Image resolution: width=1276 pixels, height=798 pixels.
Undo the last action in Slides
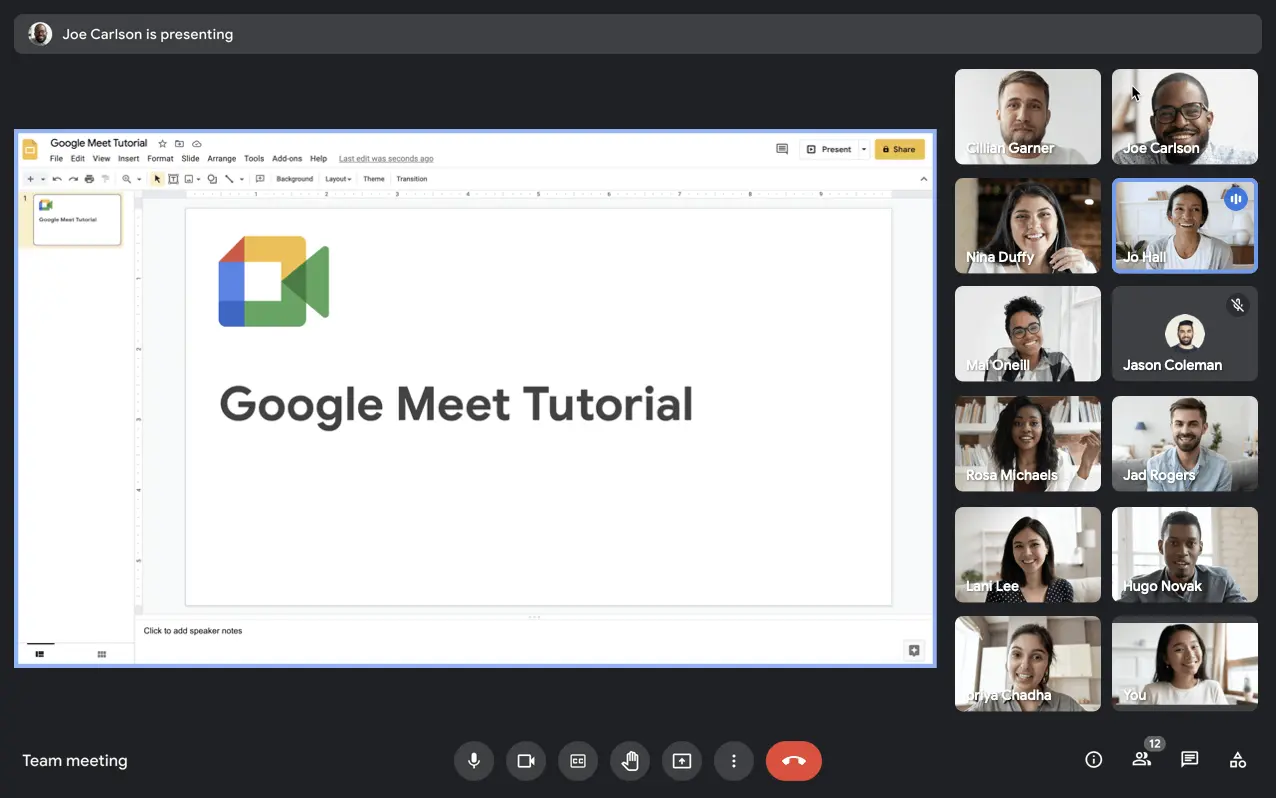57,179
